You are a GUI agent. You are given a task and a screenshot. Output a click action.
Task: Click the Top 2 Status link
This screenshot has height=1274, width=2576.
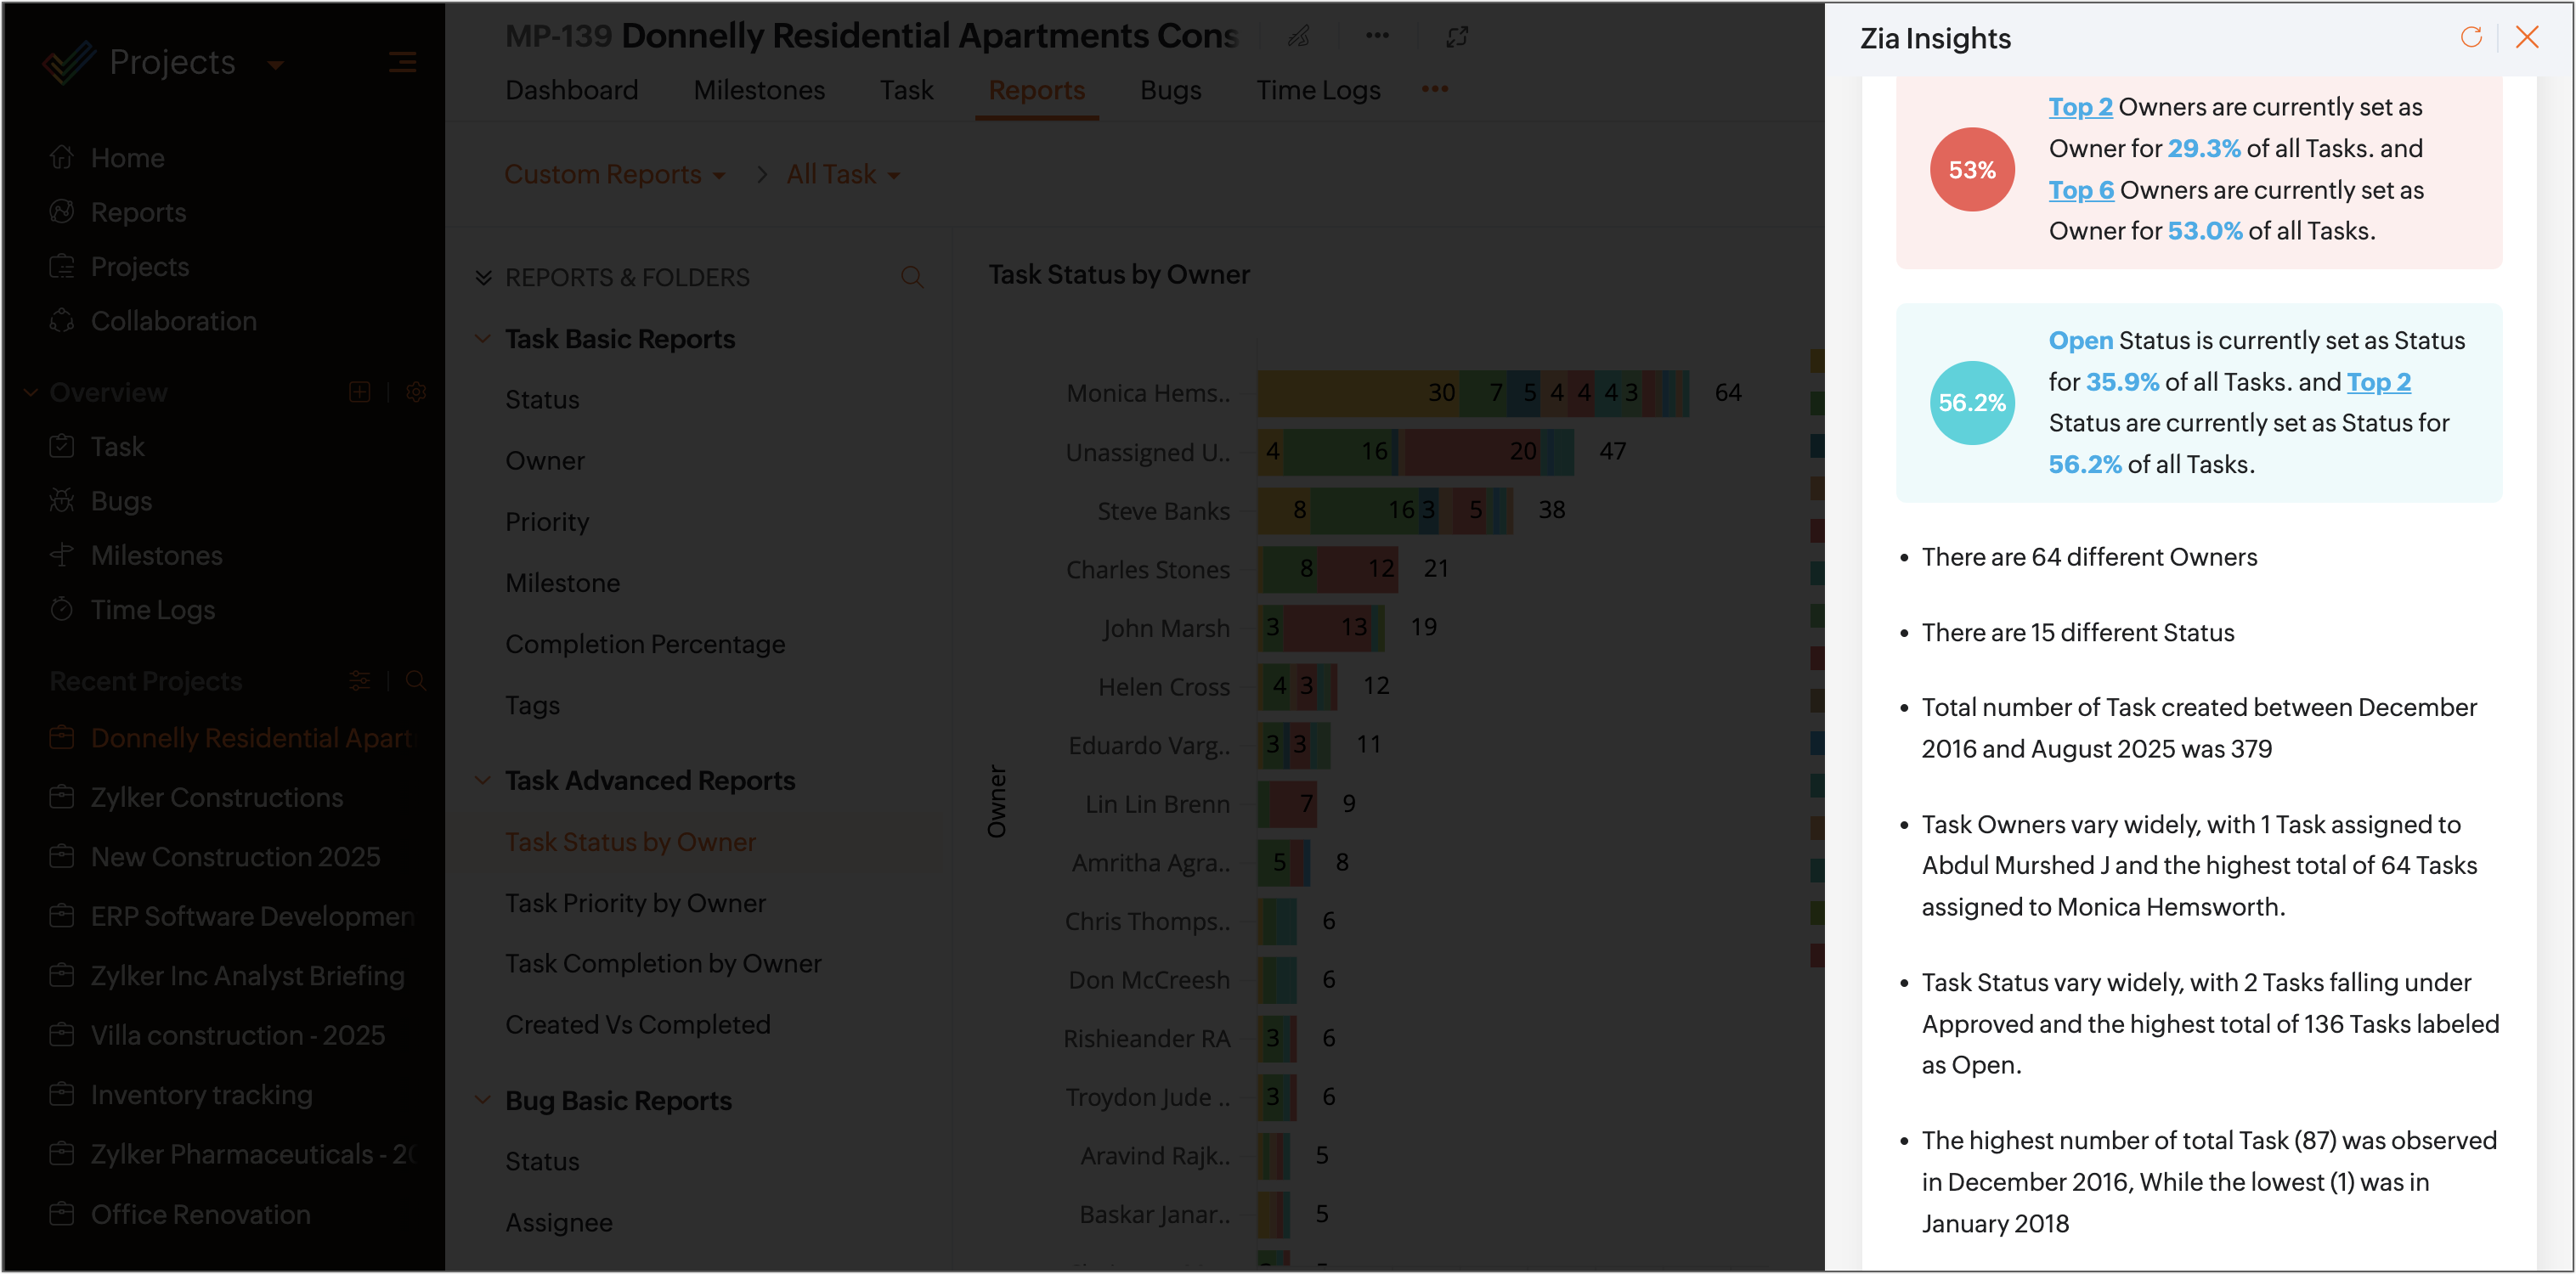(2378, 382)
